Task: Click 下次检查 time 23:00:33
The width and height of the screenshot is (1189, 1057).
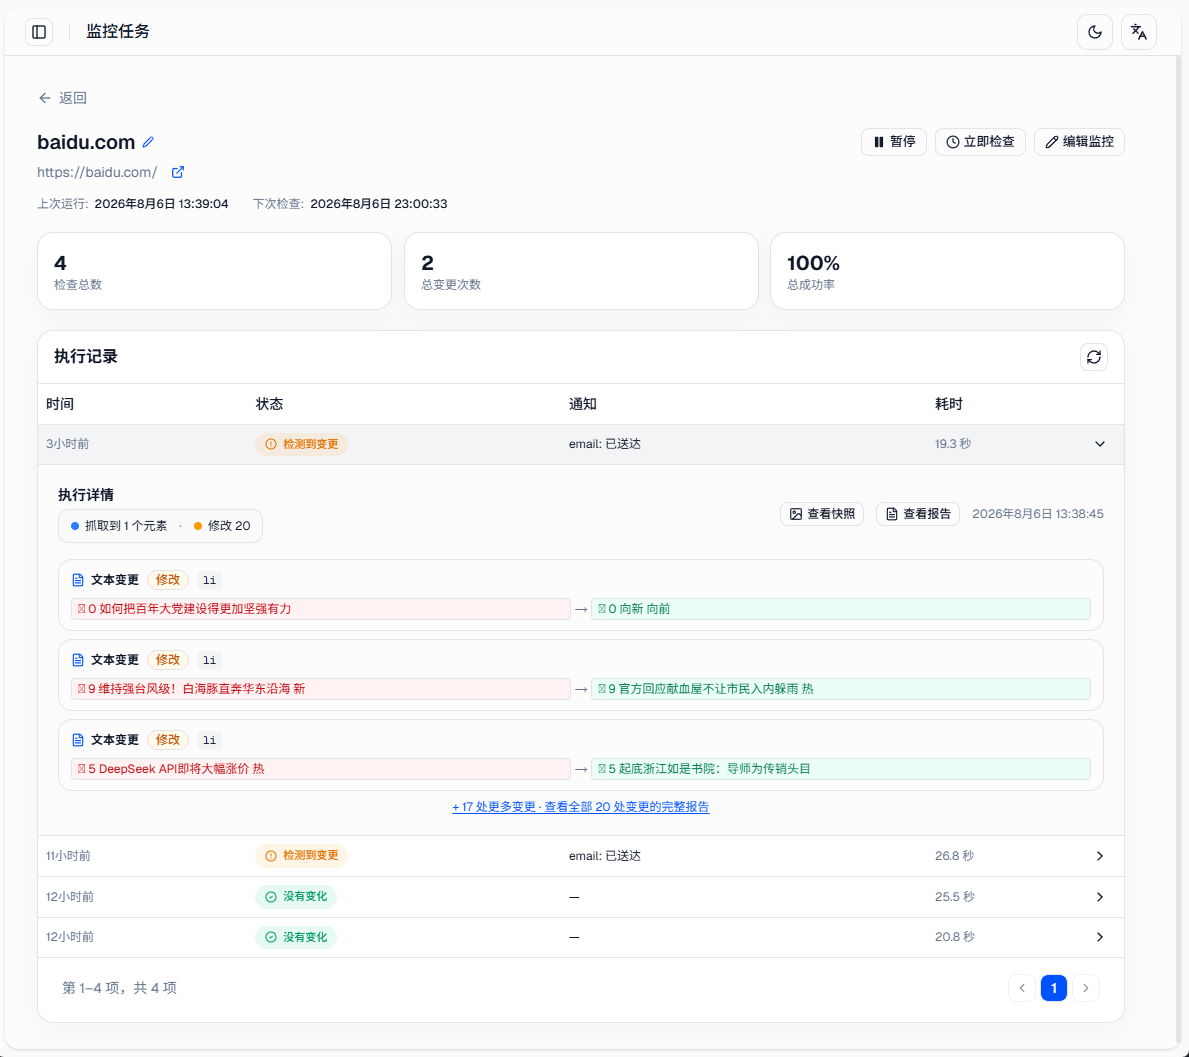Action: click(378, 204)
